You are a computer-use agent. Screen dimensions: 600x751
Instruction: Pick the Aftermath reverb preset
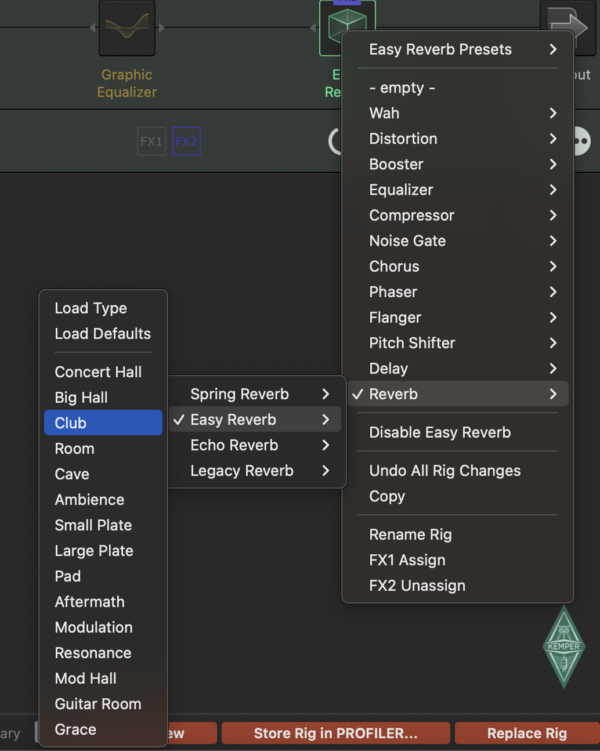pos(103,602)
